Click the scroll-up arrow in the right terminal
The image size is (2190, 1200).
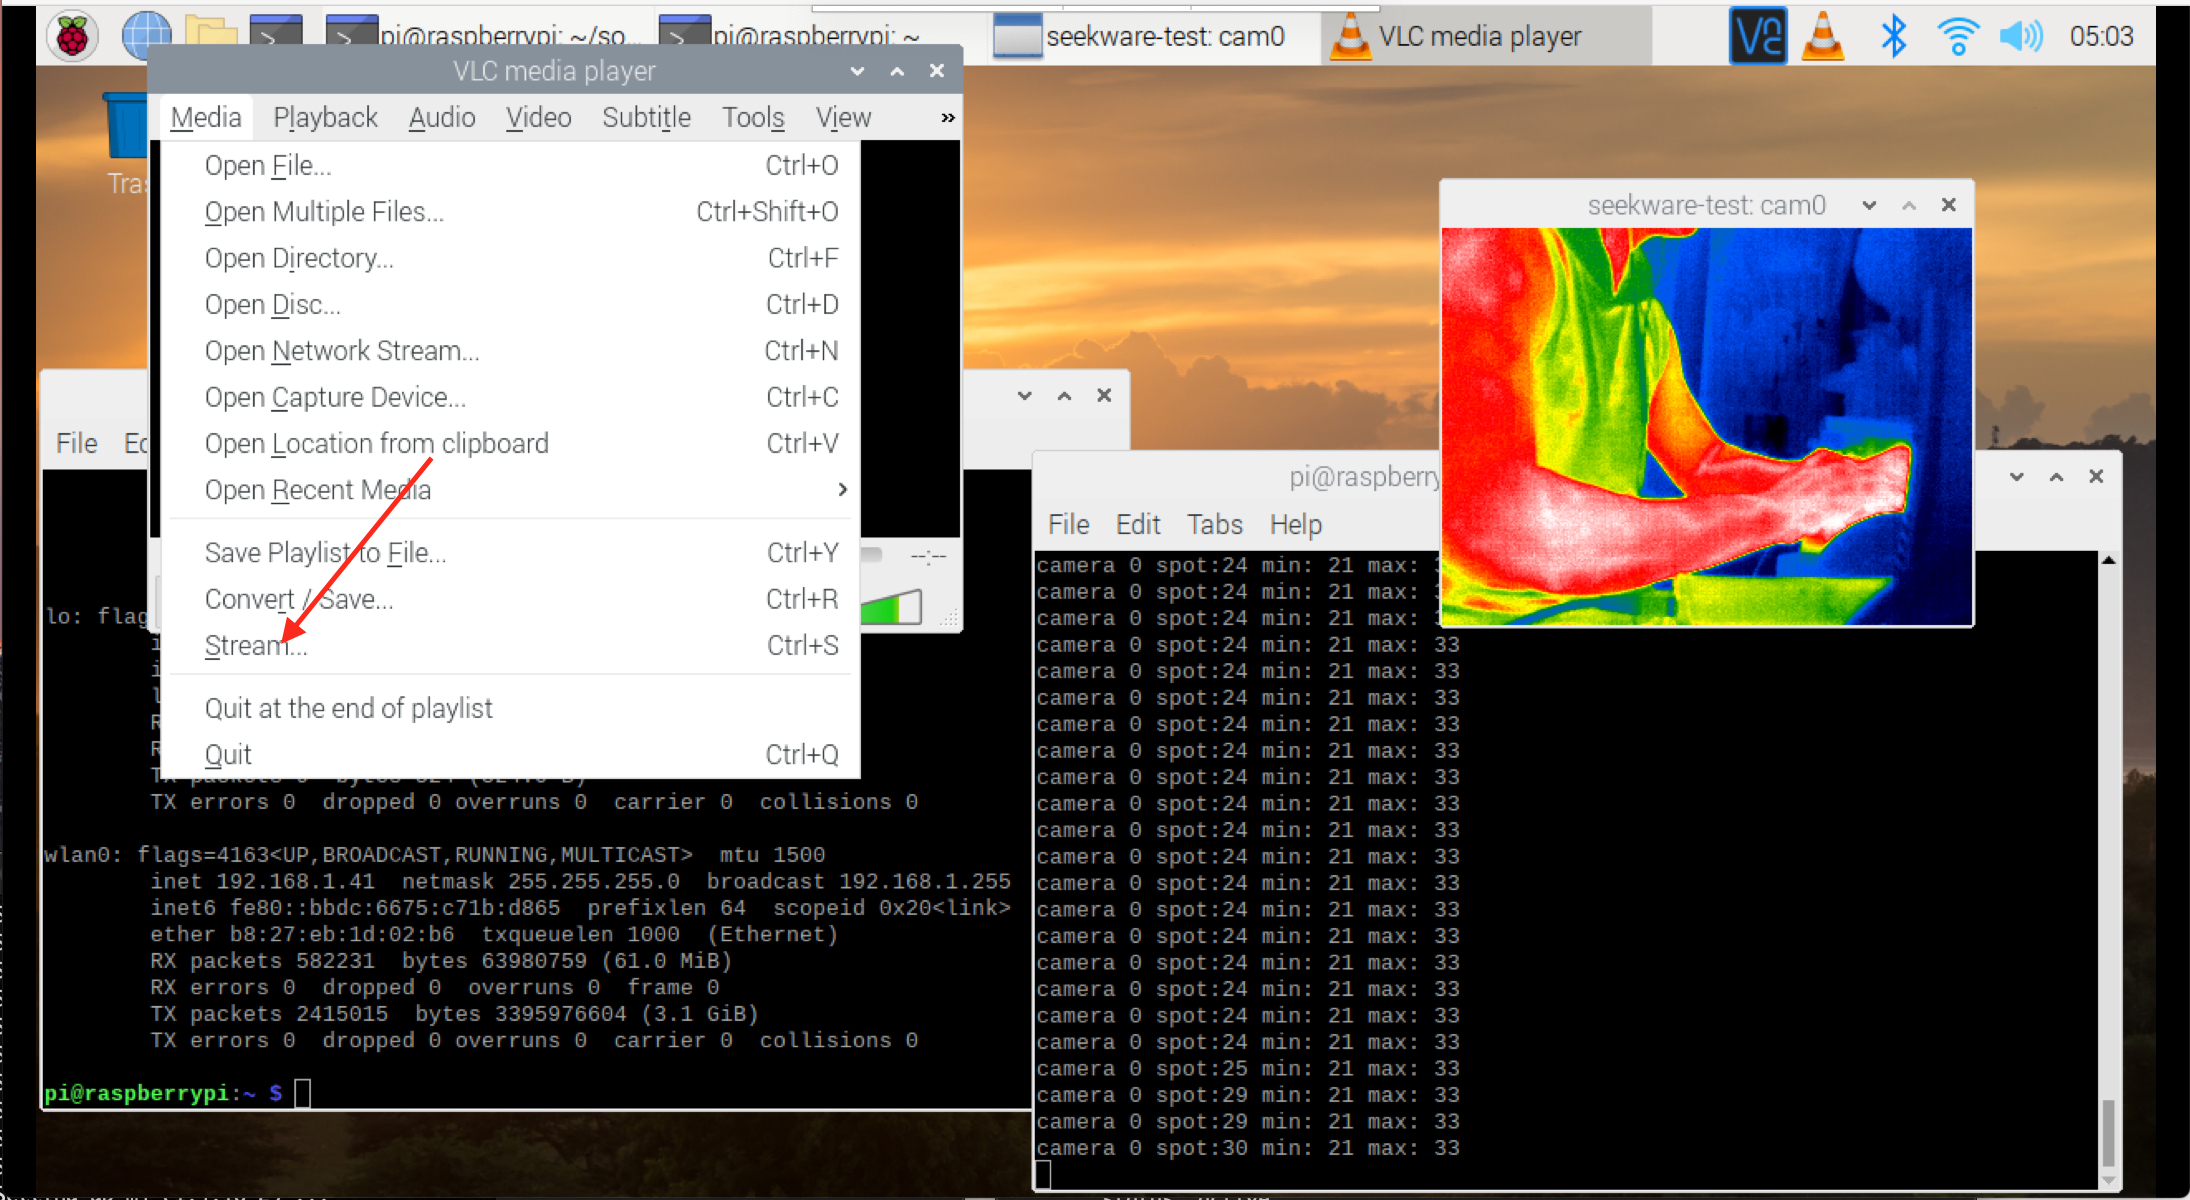pos(2108,561)
